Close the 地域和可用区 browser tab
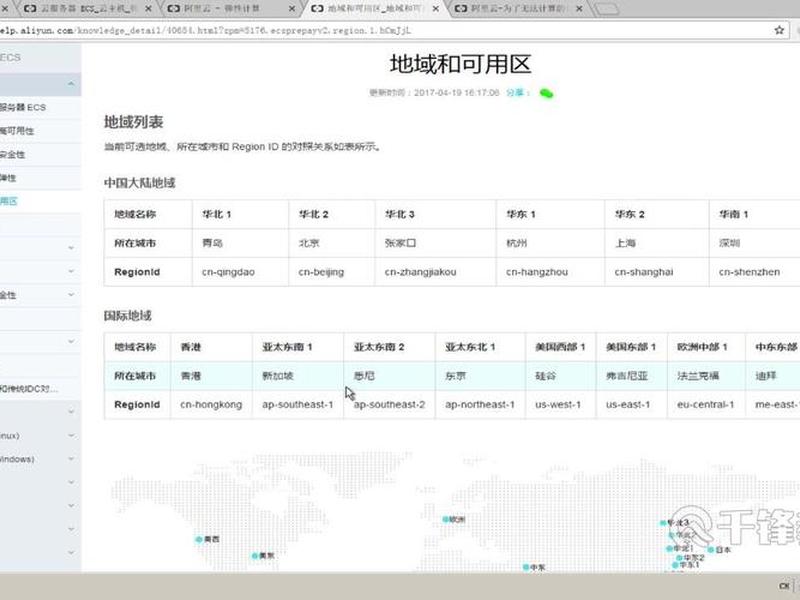Screen dimensions: 800x600 [x=436, y=9]
